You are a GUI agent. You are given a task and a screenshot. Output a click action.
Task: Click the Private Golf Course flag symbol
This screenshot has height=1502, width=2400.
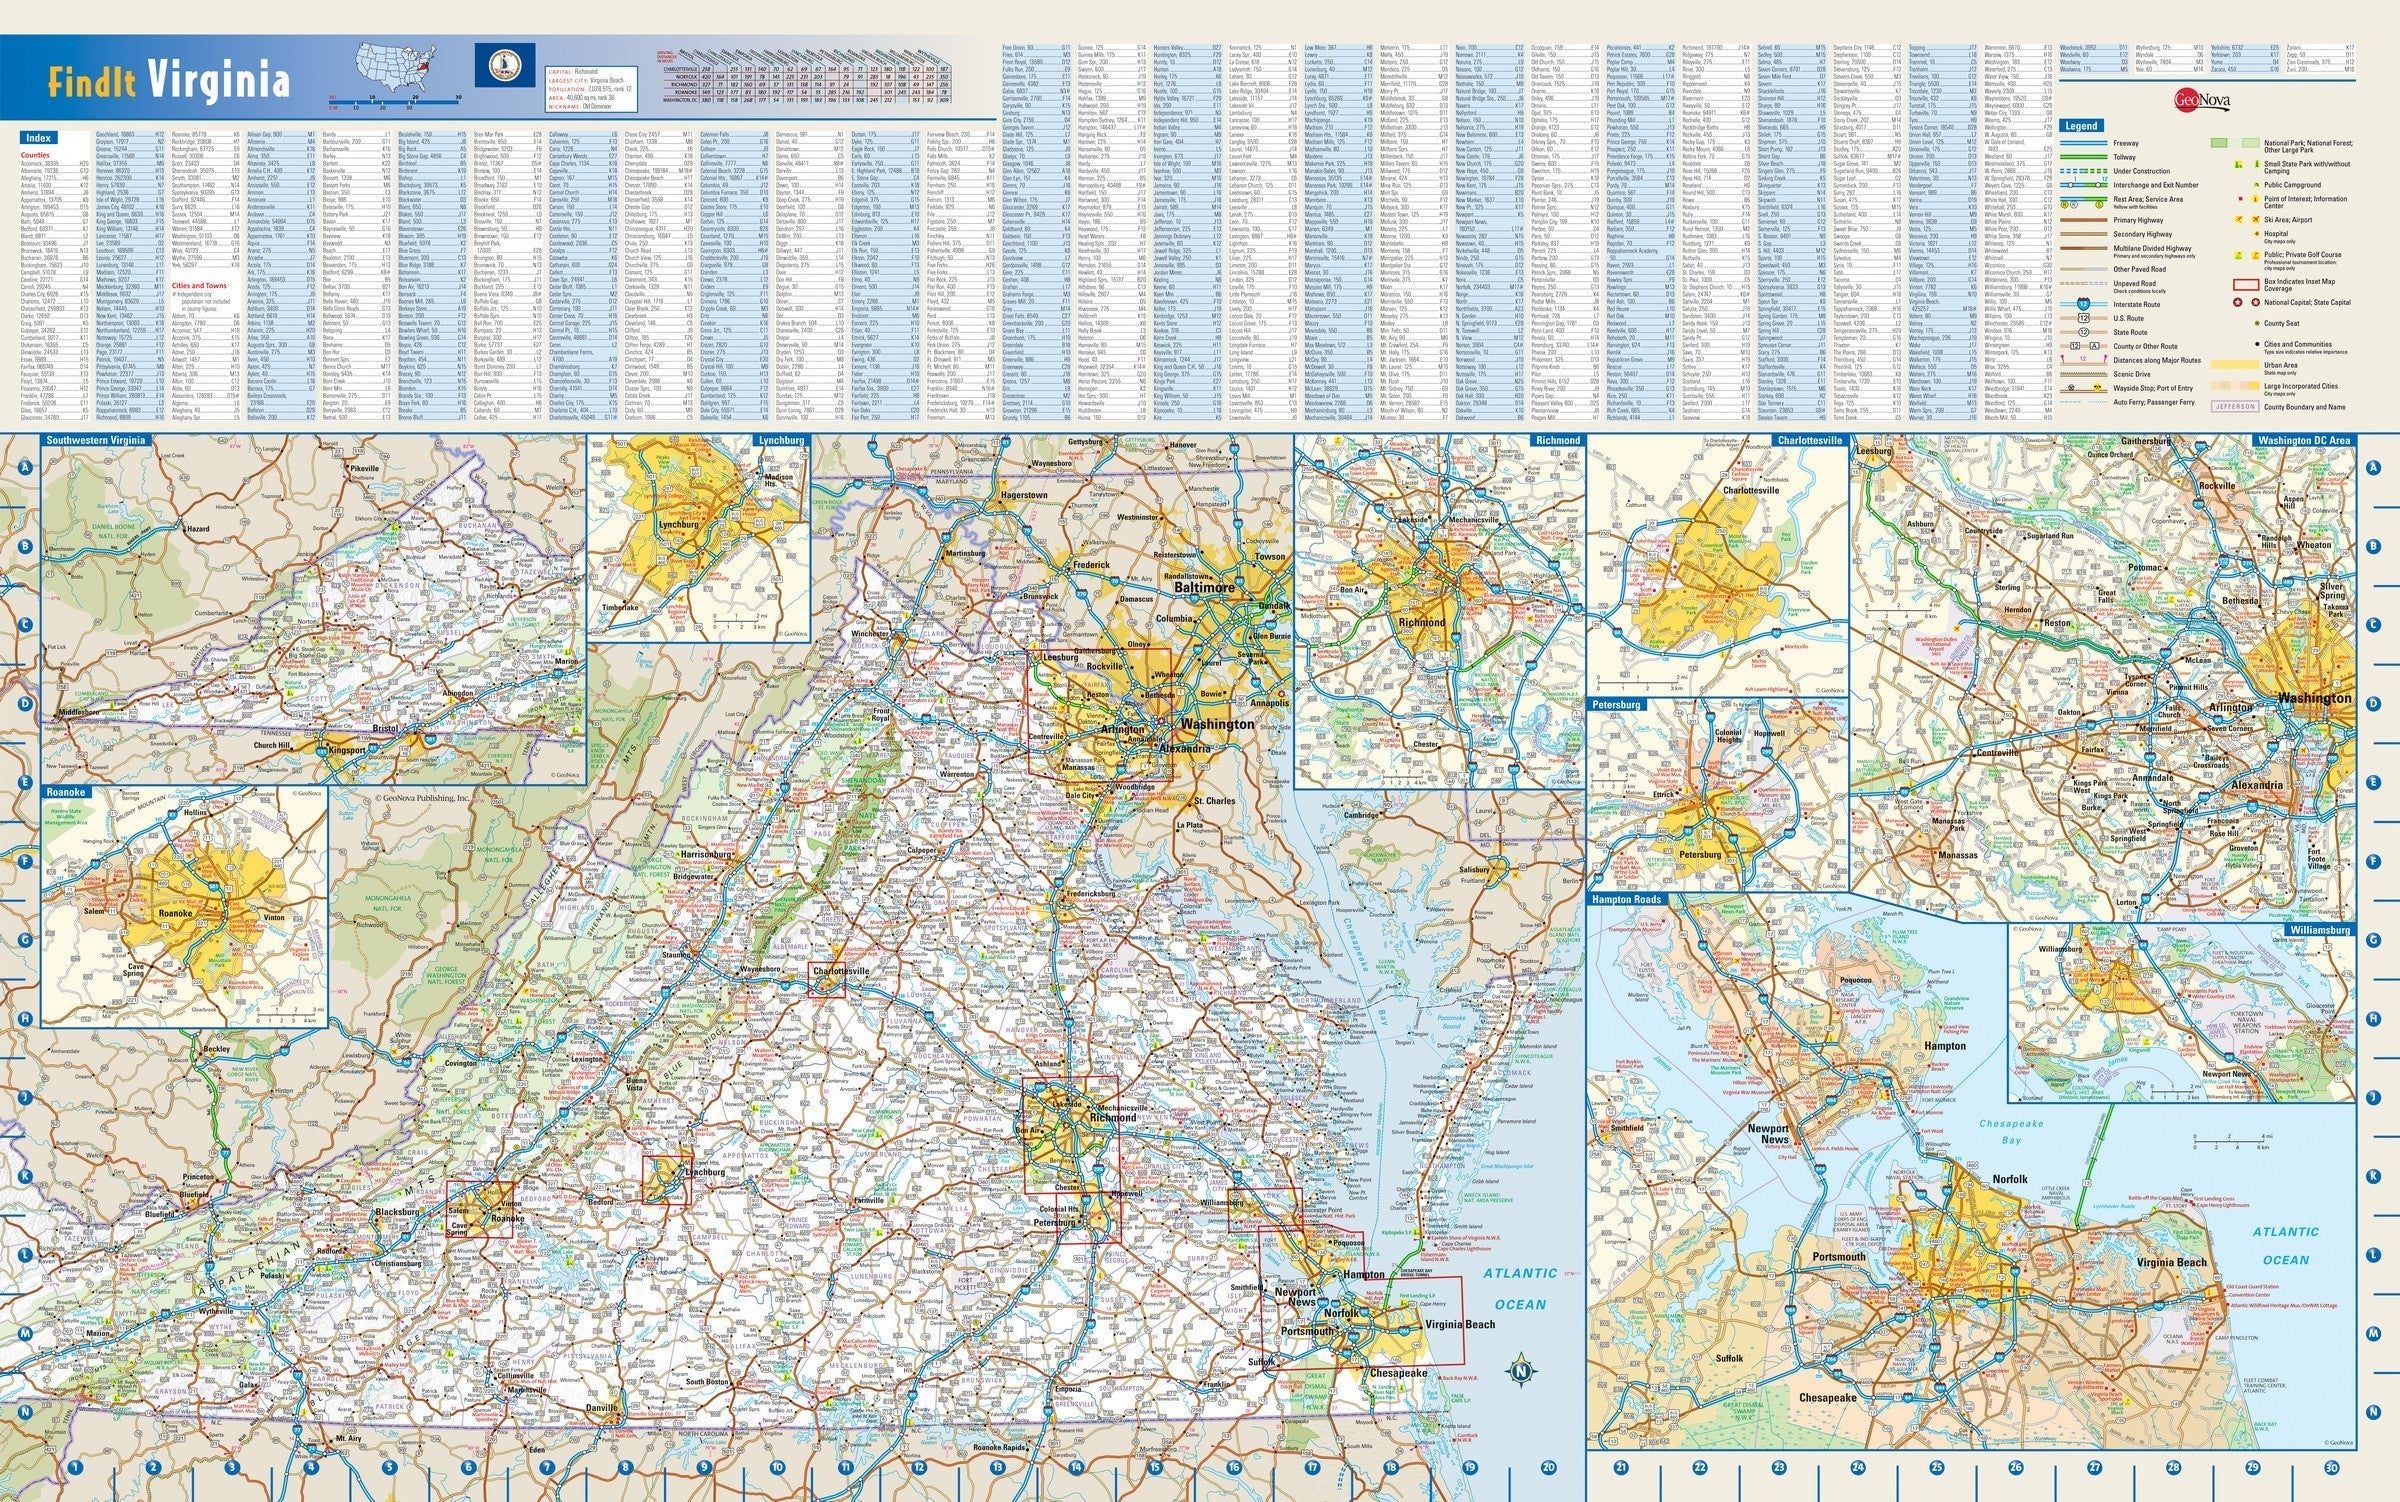coord(2255,255)
